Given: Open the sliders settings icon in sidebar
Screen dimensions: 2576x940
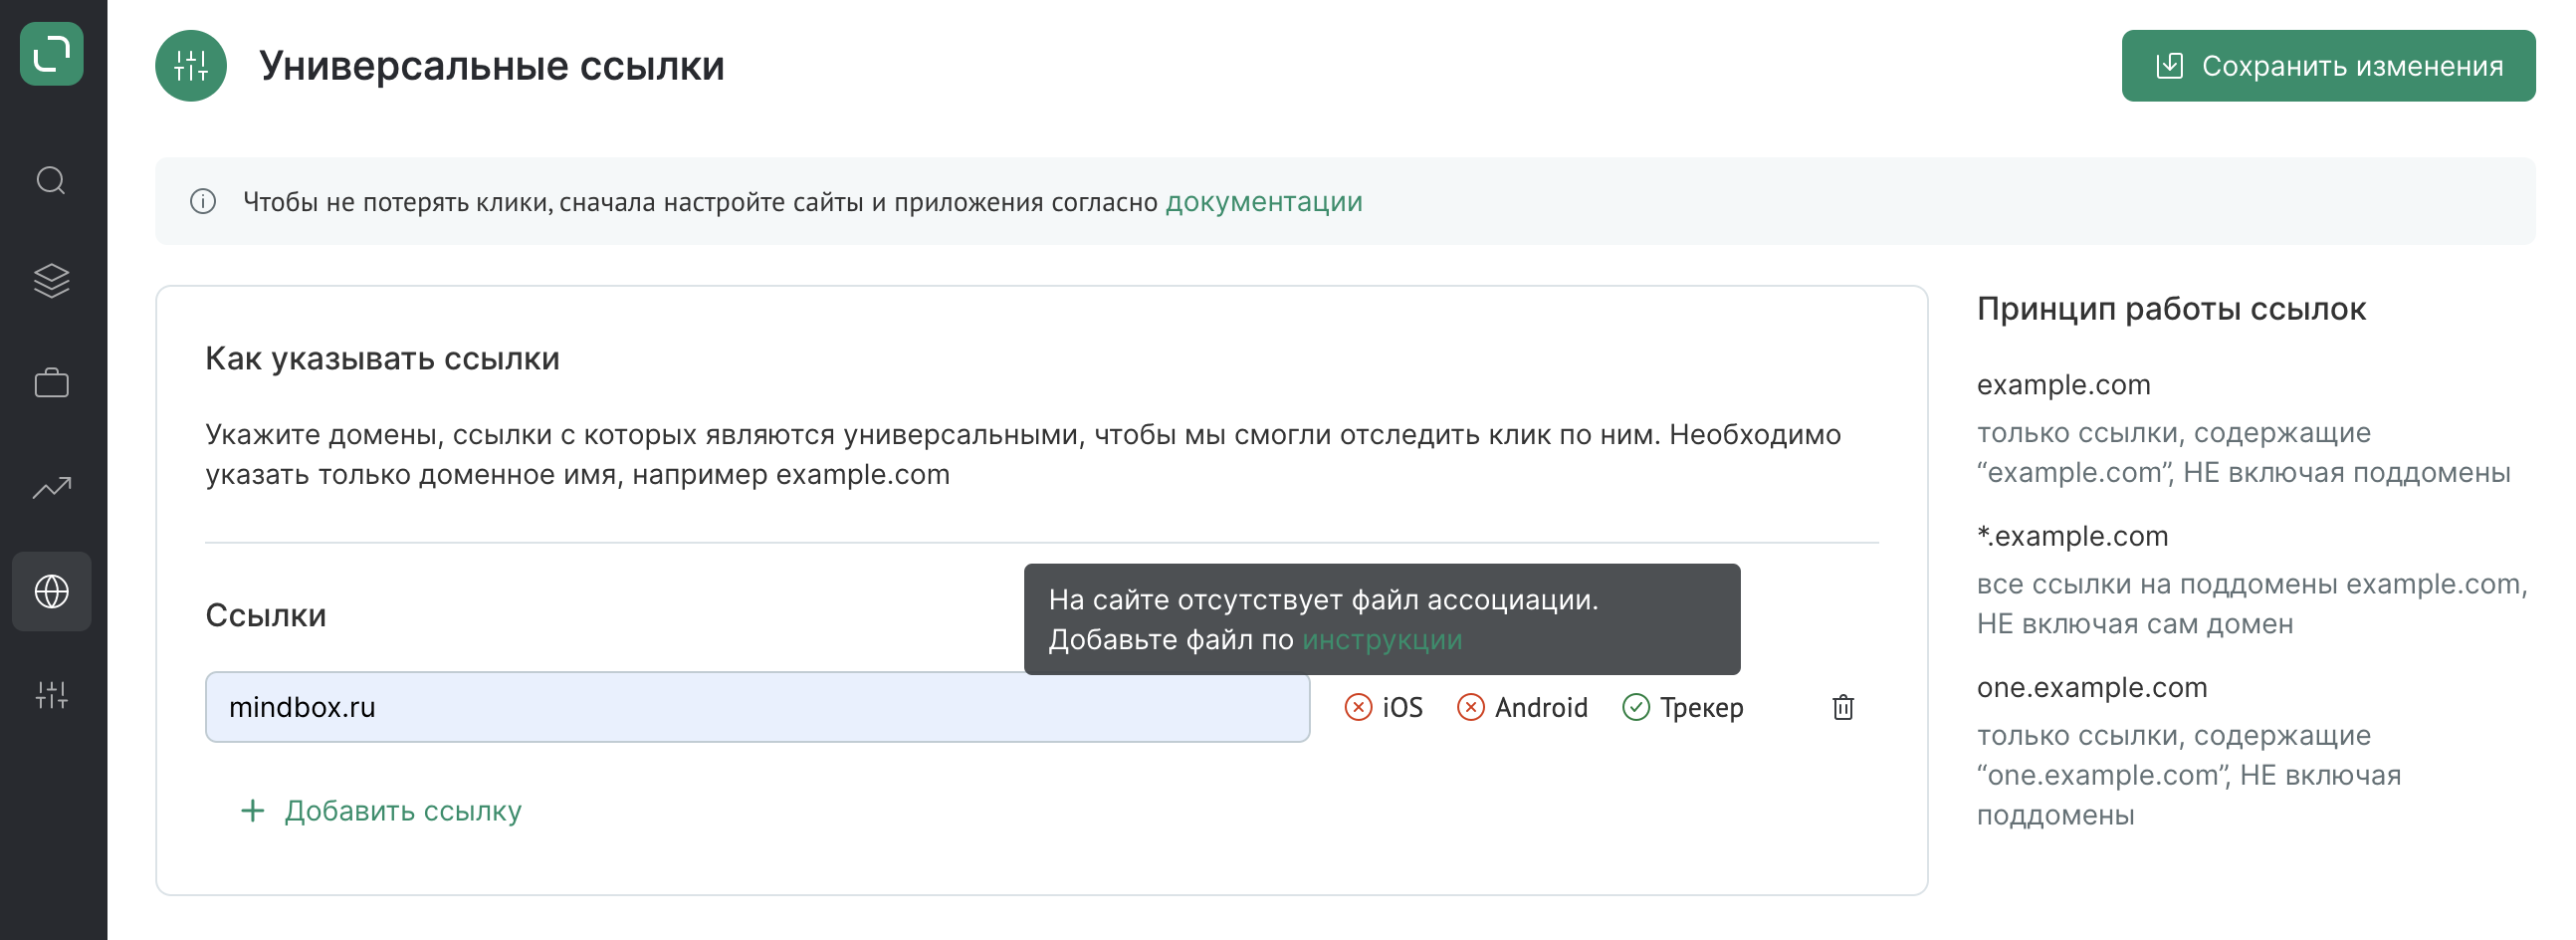Looking at the screenshot, I should [51, 695].
